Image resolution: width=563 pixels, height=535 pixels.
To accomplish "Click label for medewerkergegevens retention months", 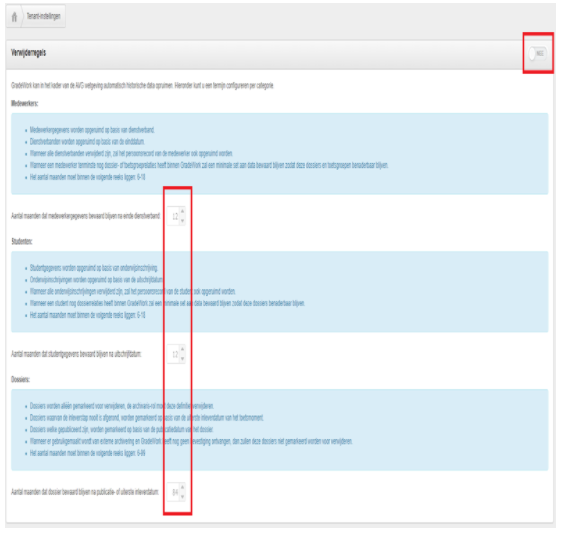I will click(x=85, y=216).
